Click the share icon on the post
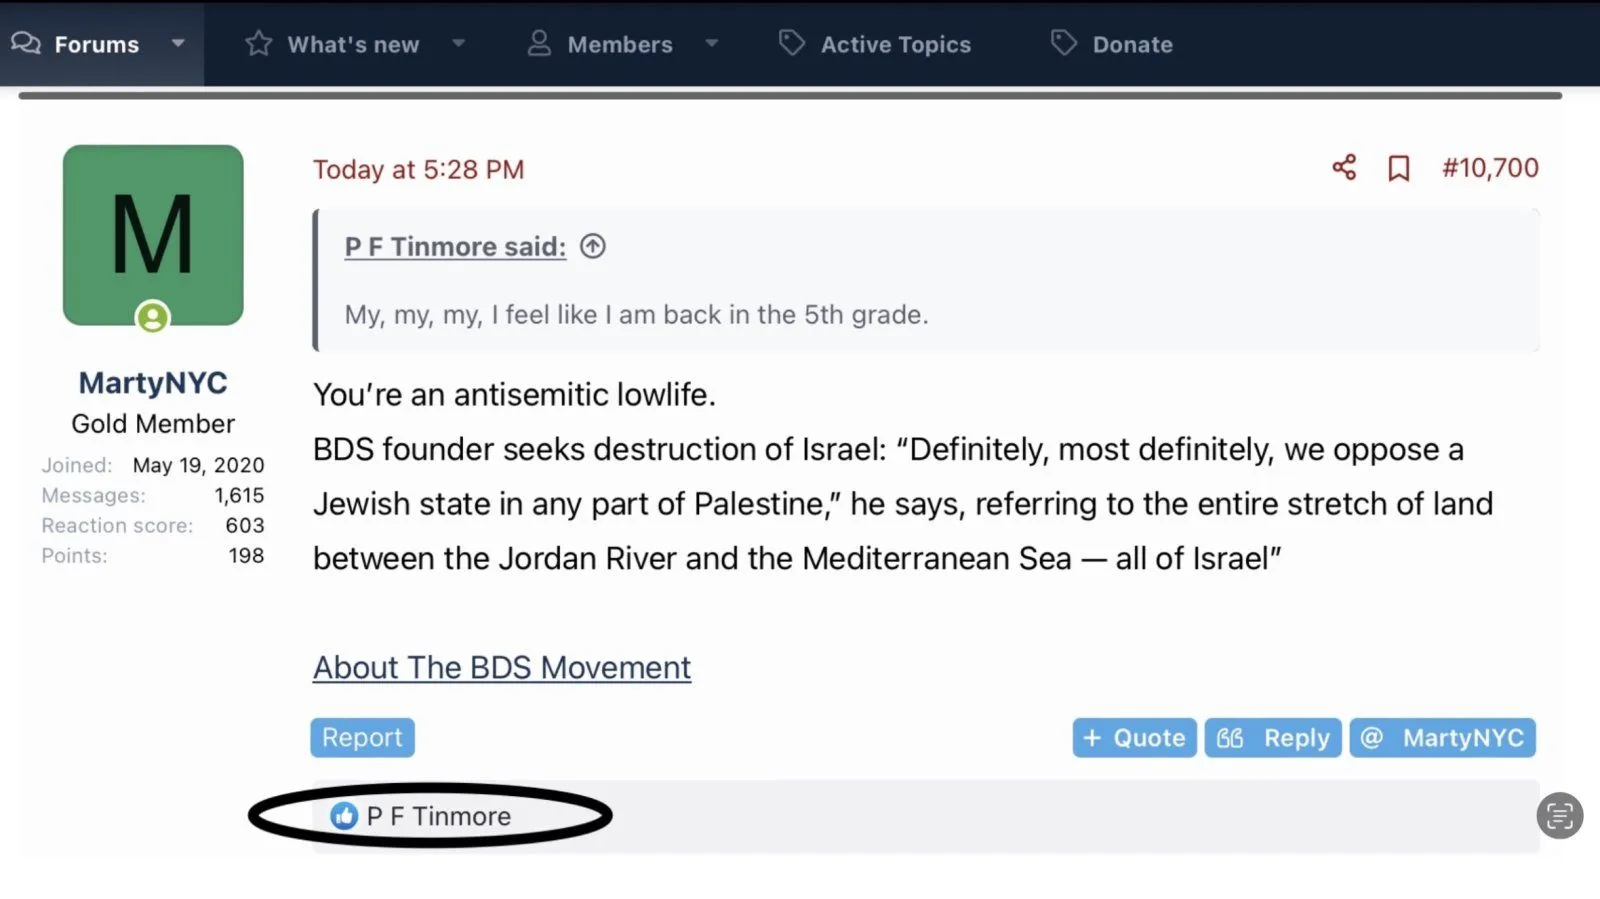 click(x=1344, y=168)
